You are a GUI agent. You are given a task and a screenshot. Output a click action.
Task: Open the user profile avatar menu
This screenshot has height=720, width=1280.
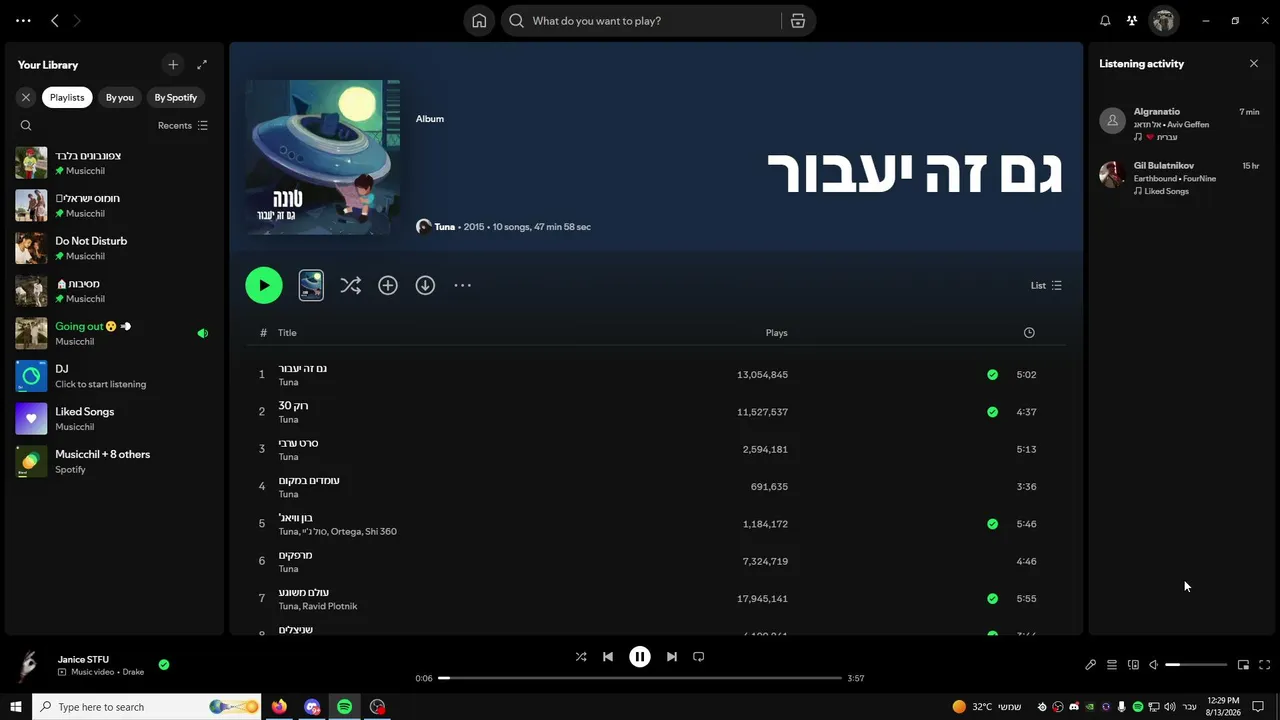tap(1163, 20)
